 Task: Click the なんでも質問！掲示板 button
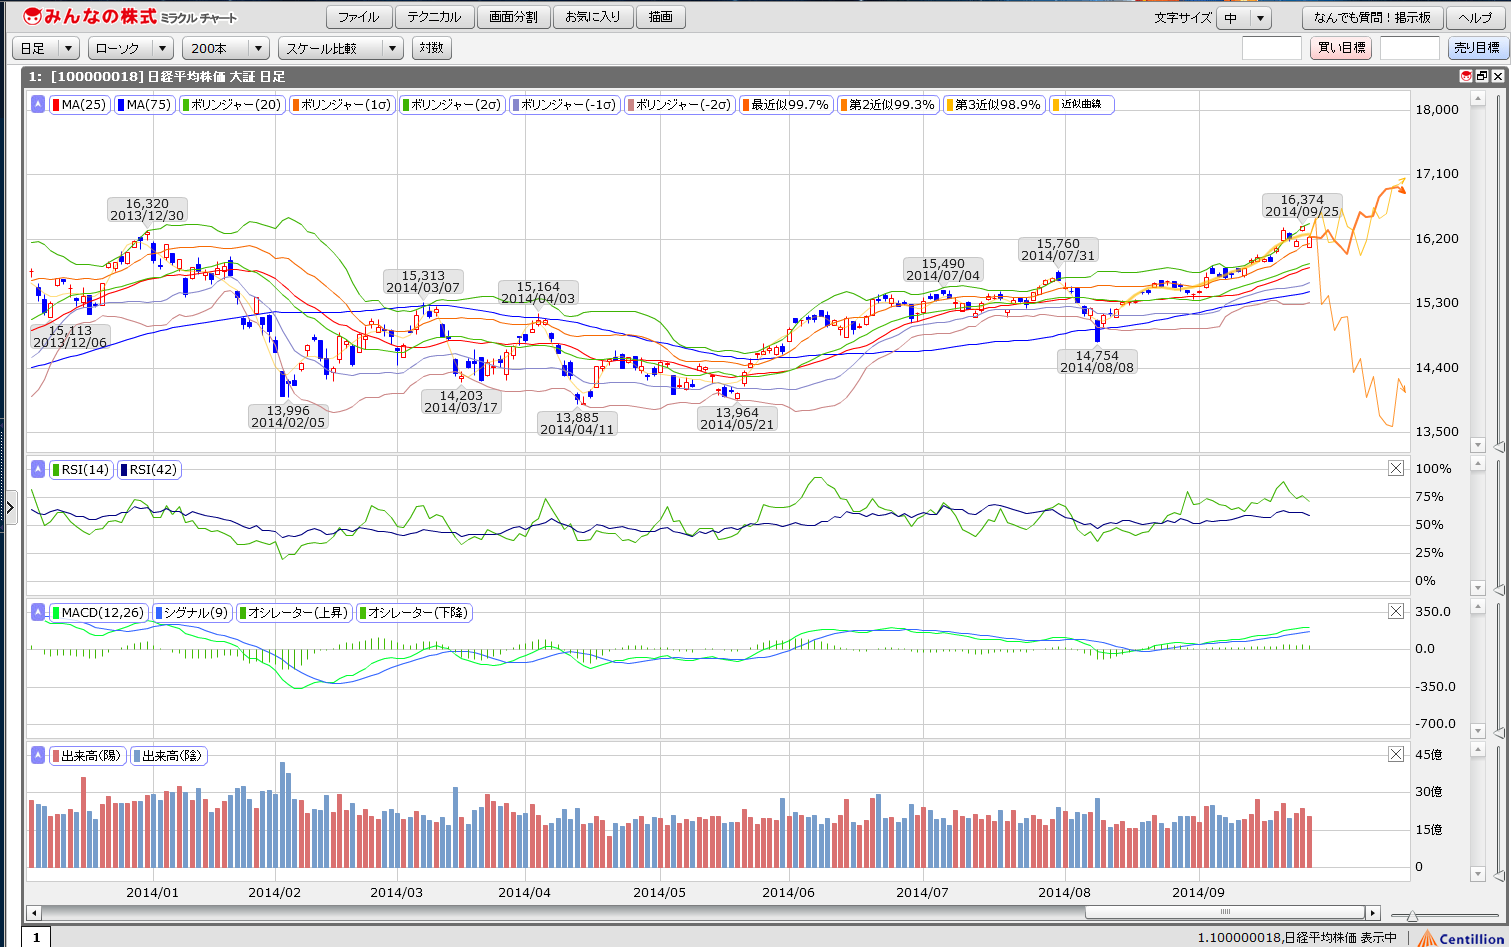click(x=1371, y=18)
